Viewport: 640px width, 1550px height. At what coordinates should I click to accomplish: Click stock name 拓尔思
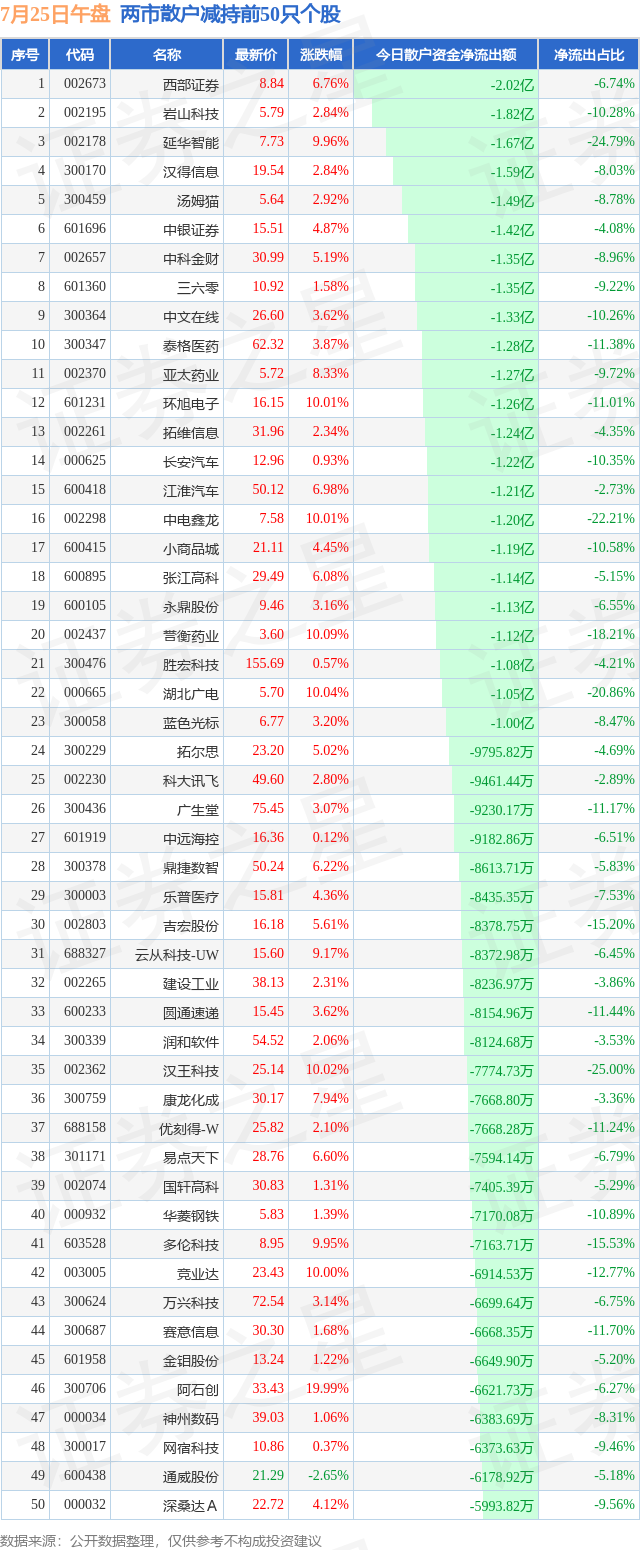[x=198, y=751]
